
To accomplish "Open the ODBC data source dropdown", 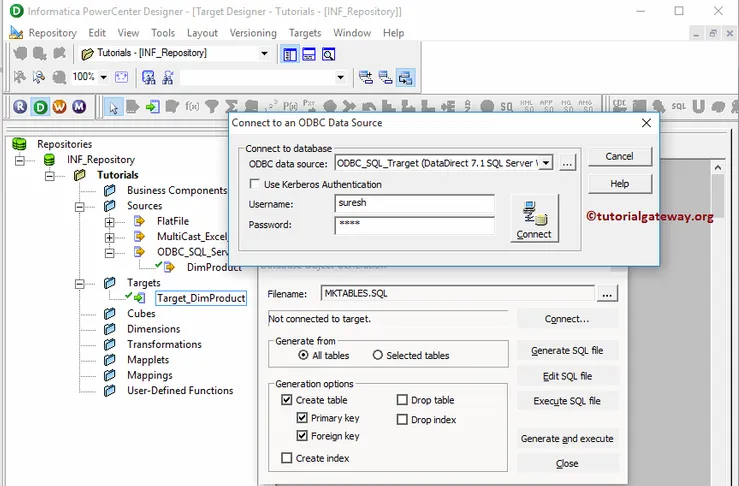I will click(546, 163).
